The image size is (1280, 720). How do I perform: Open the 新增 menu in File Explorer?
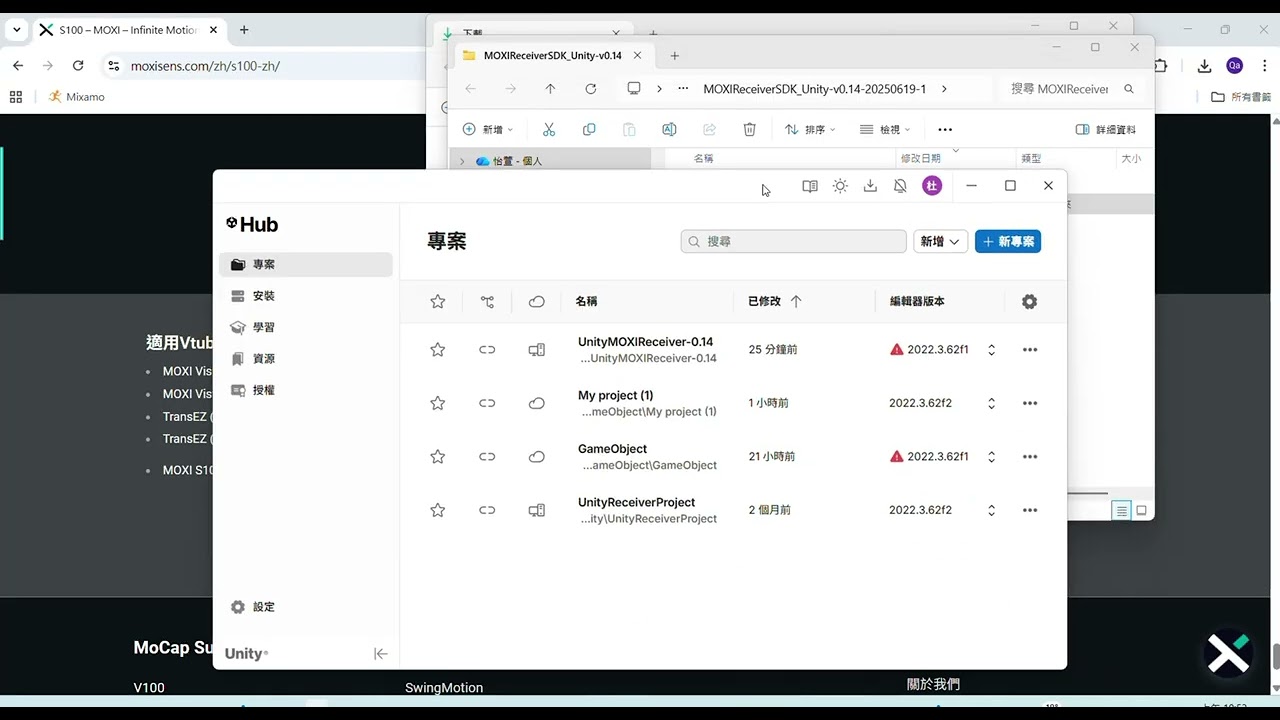pyautogui.click(x=487, y=130)
